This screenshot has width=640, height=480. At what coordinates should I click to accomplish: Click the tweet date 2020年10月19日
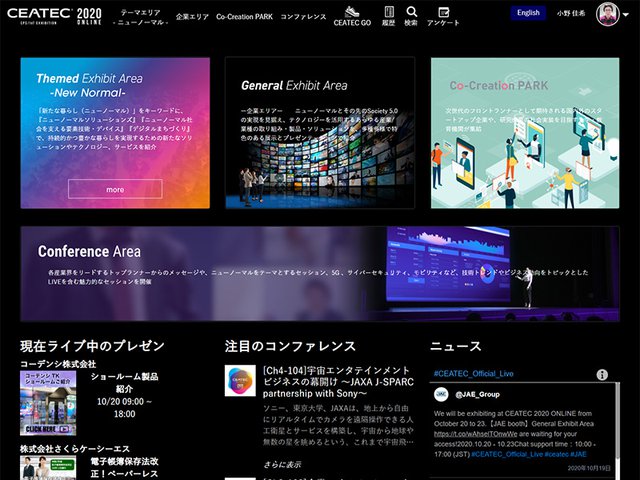[589, 468]
